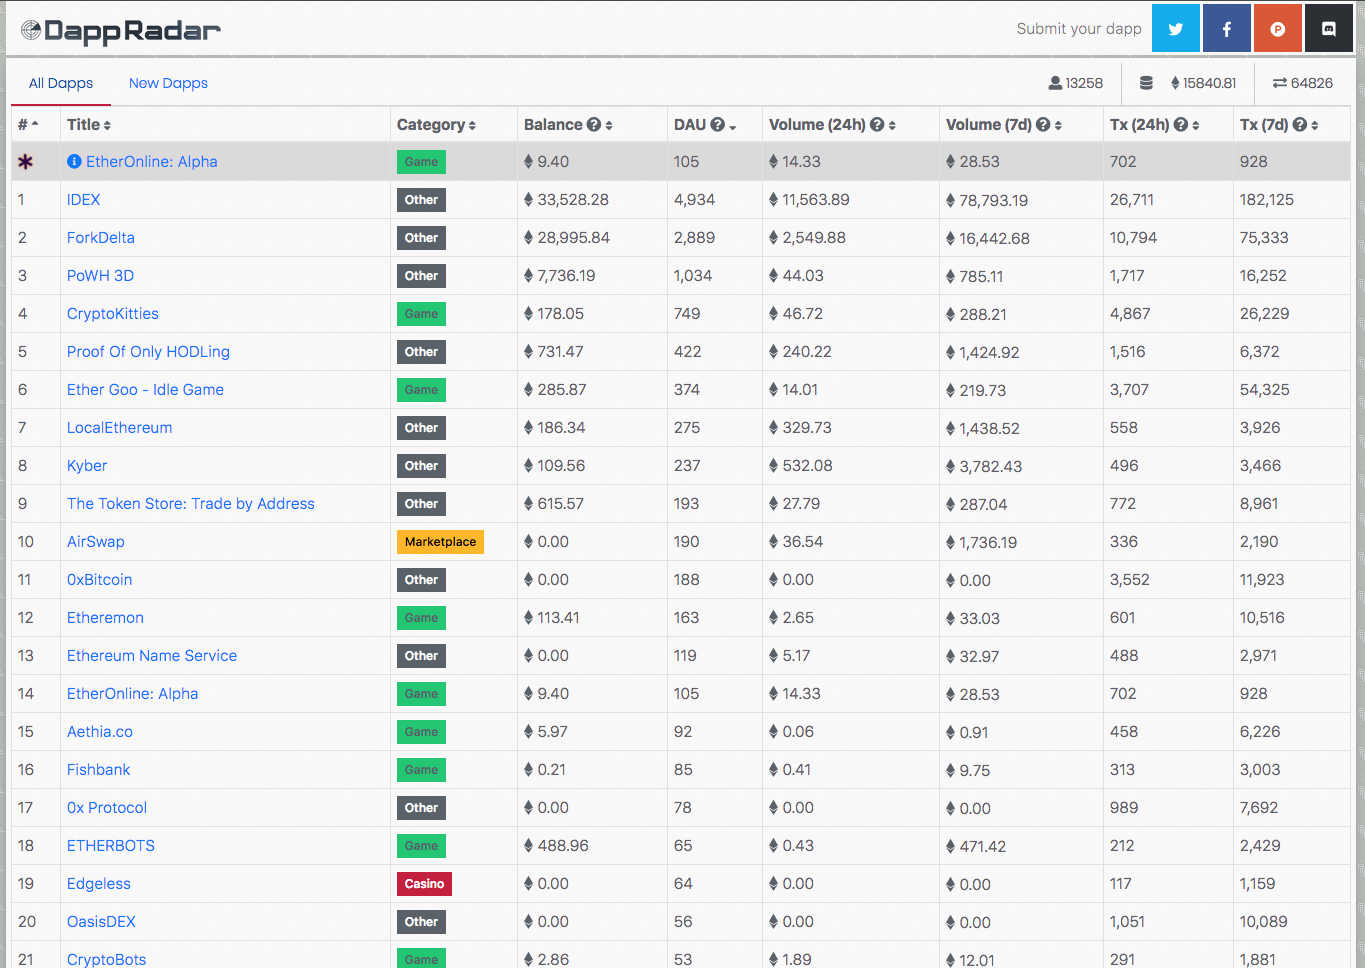Open the Fishbank dapp link

pyautogui.click(x=99, y=769)
